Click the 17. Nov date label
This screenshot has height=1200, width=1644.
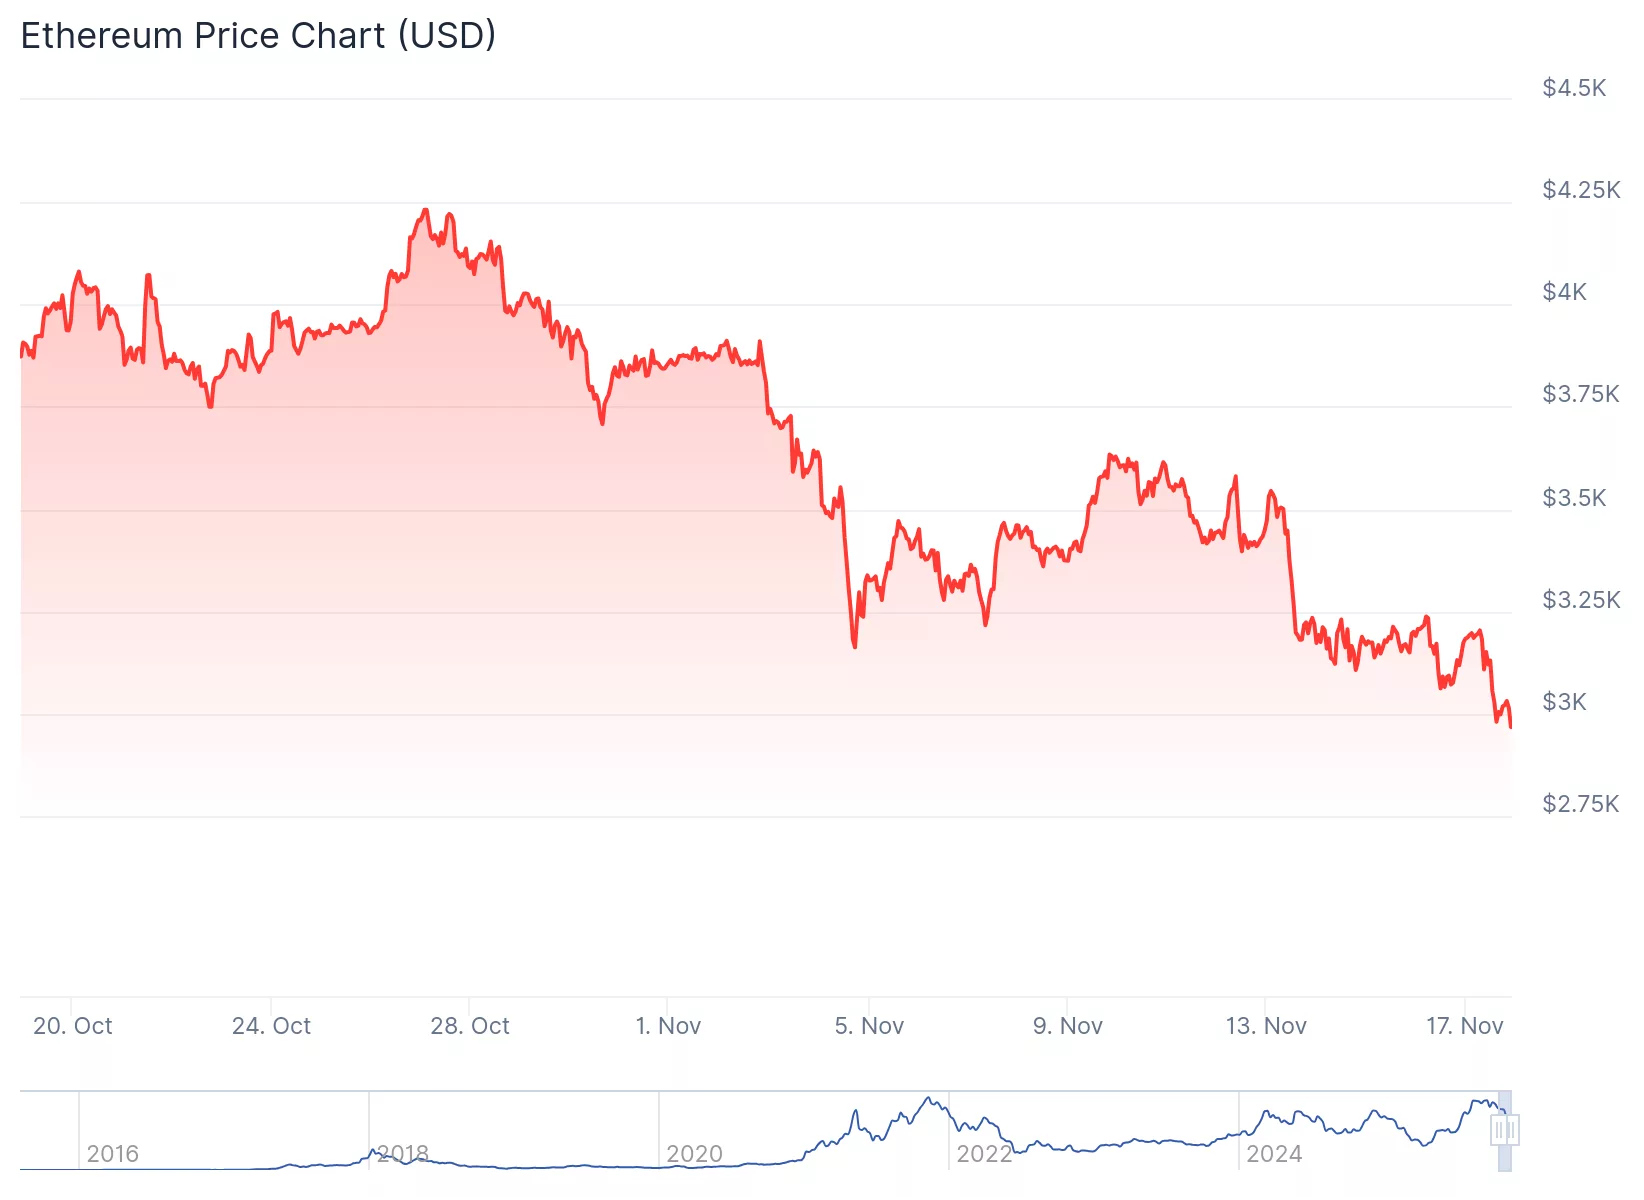pos(1464,1026)
